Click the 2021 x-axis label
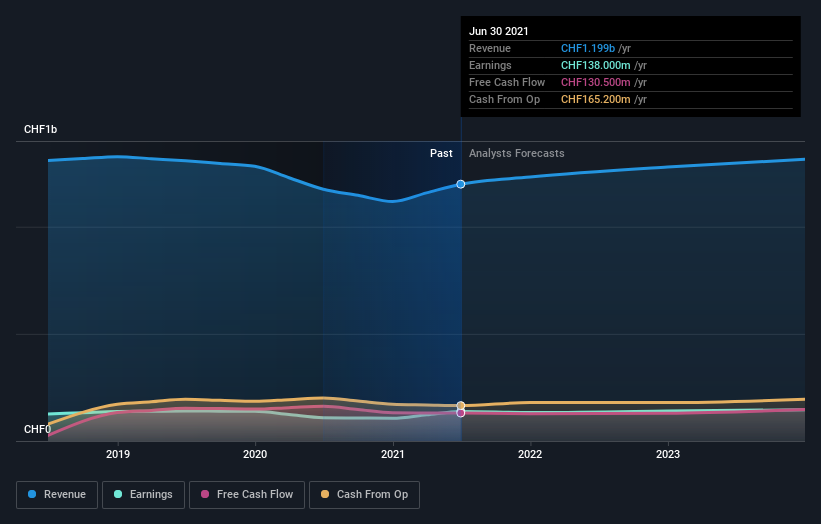 tap(393, 454)
